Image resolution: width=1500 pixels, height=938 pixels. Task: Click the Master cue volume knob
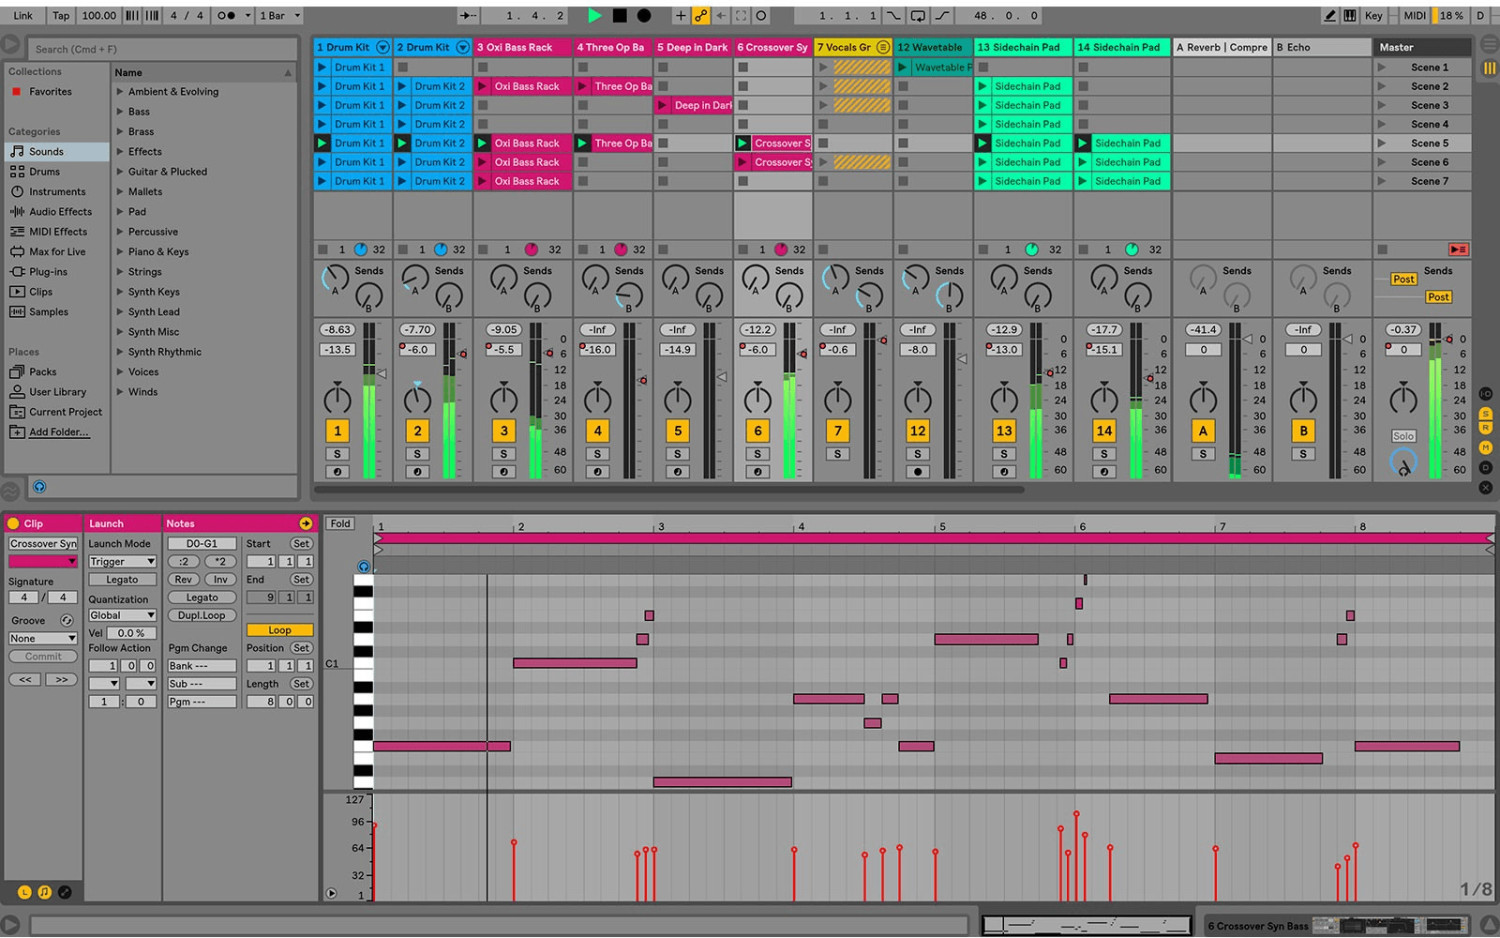1404,463
